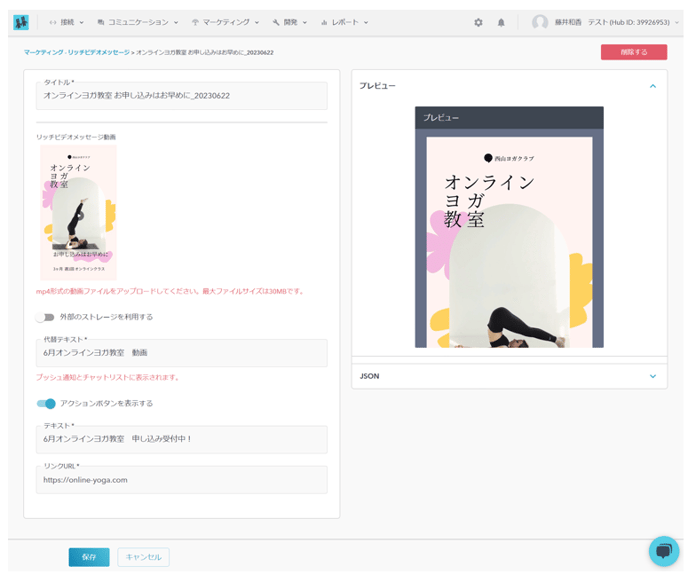
Task: Collapse the プレビュー panel chevron
Action: tap(653, 86)
